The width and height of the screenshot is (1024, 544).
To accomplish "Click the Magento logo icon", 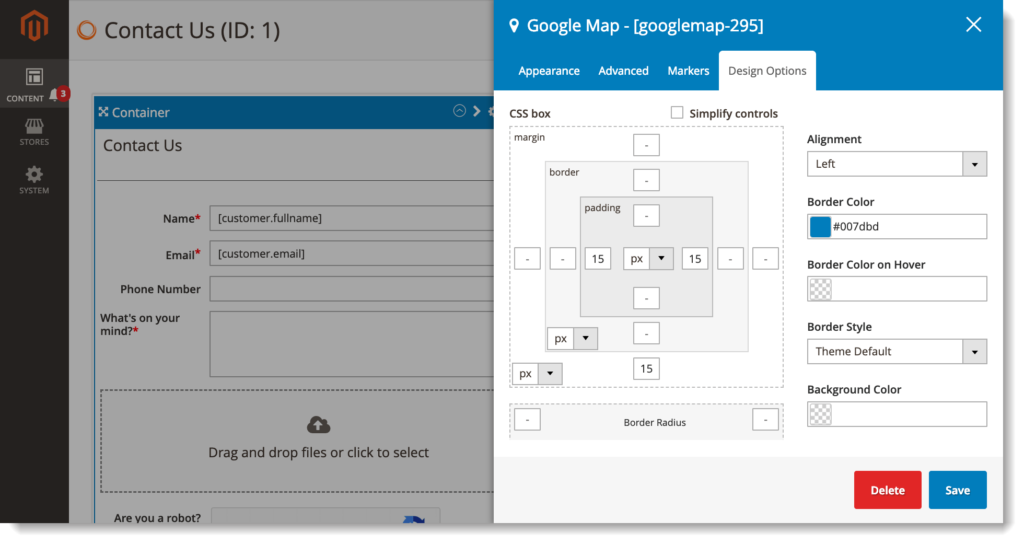I will [x=34, y=27].
